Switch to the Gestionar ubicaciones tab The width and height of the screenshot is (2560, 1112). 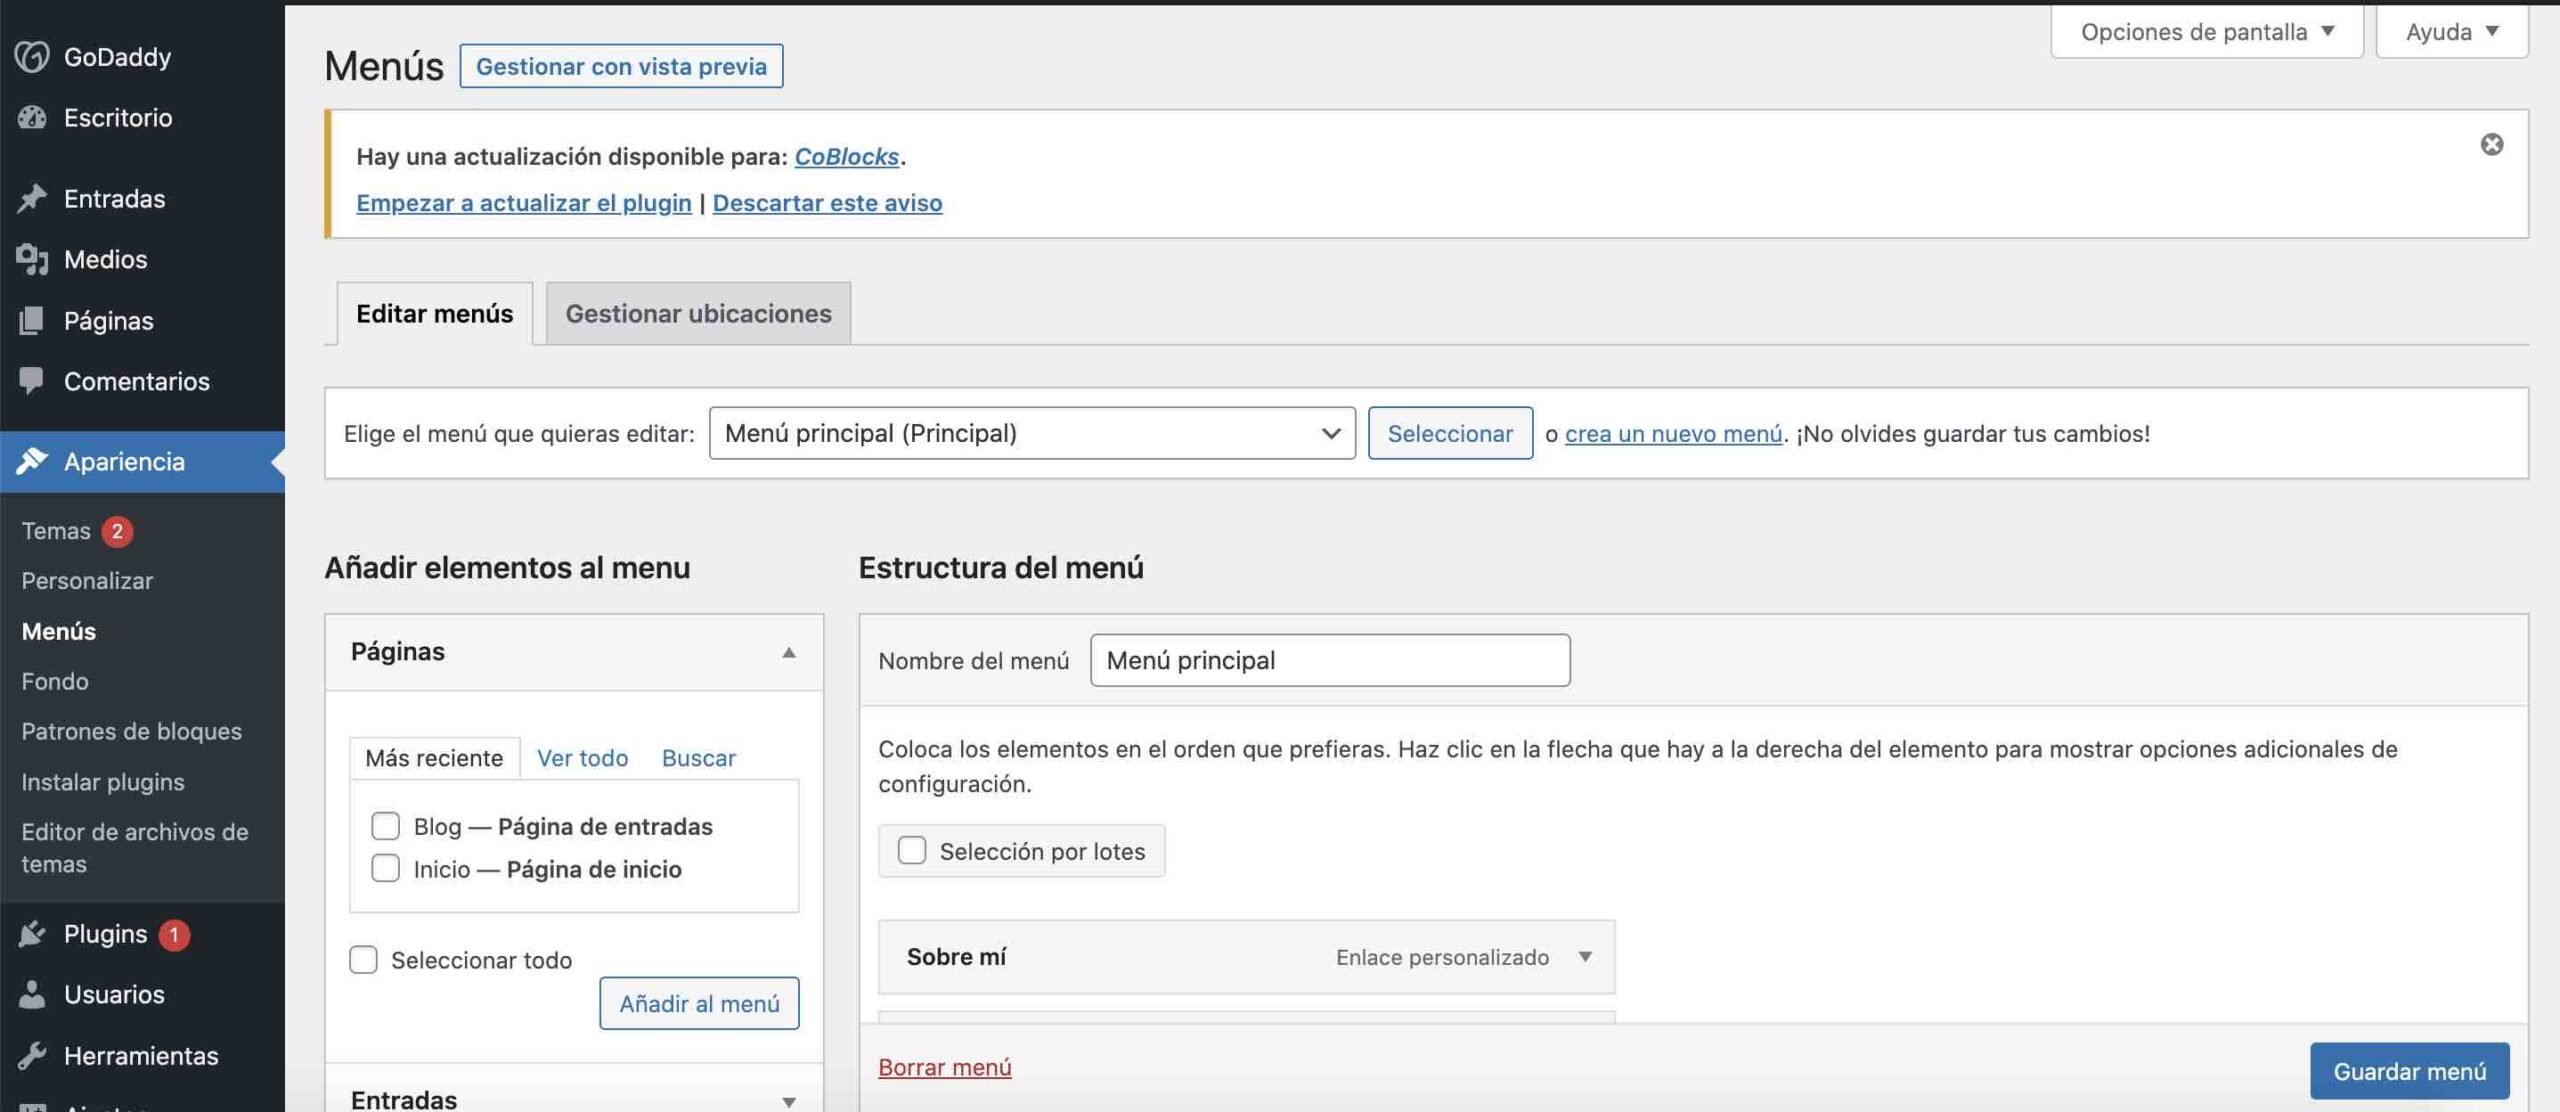pos(698,314)
